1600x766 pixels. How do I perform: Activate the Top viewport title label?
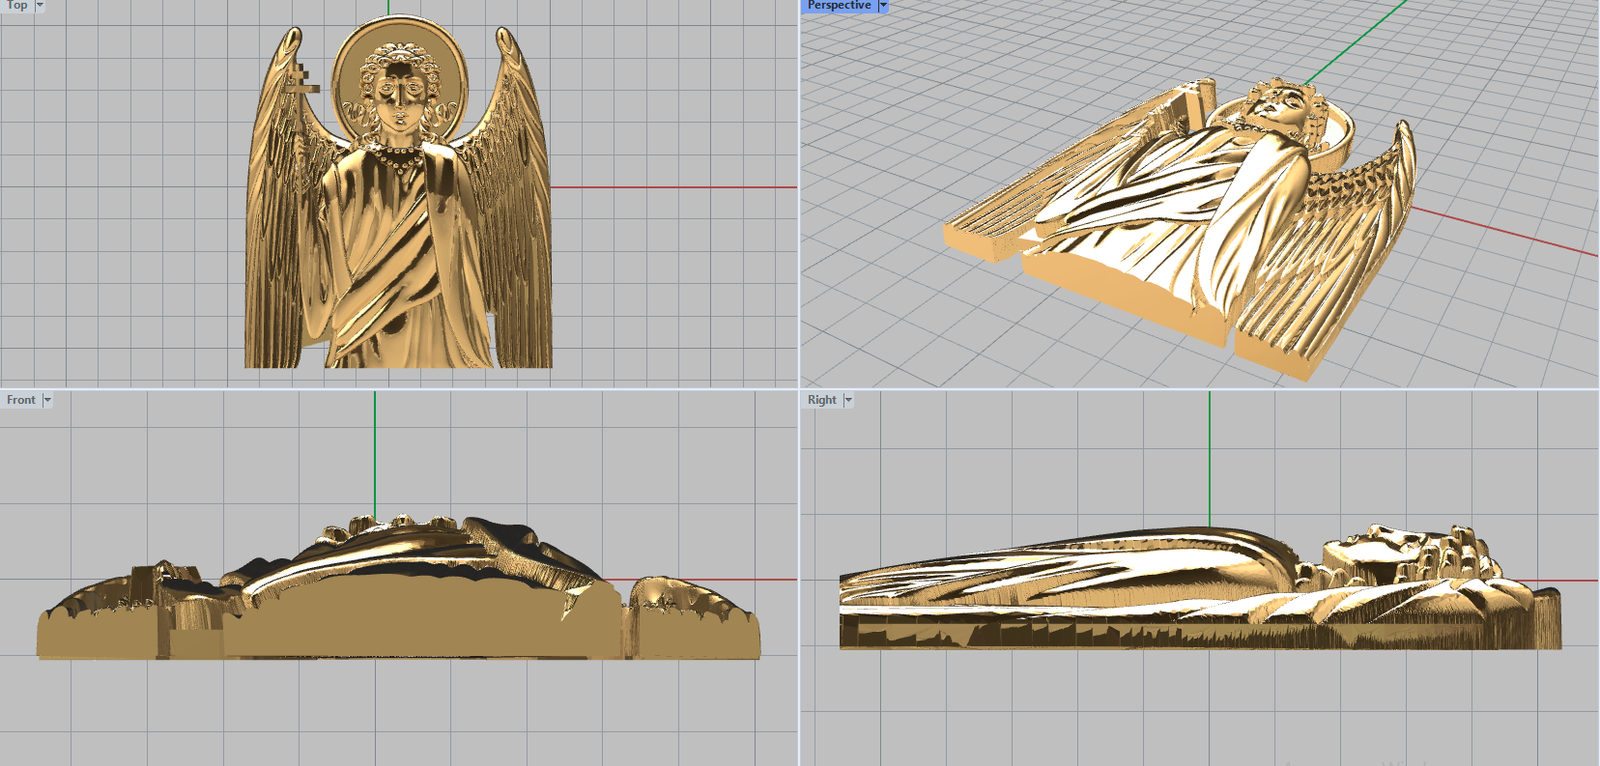point(17,5)
